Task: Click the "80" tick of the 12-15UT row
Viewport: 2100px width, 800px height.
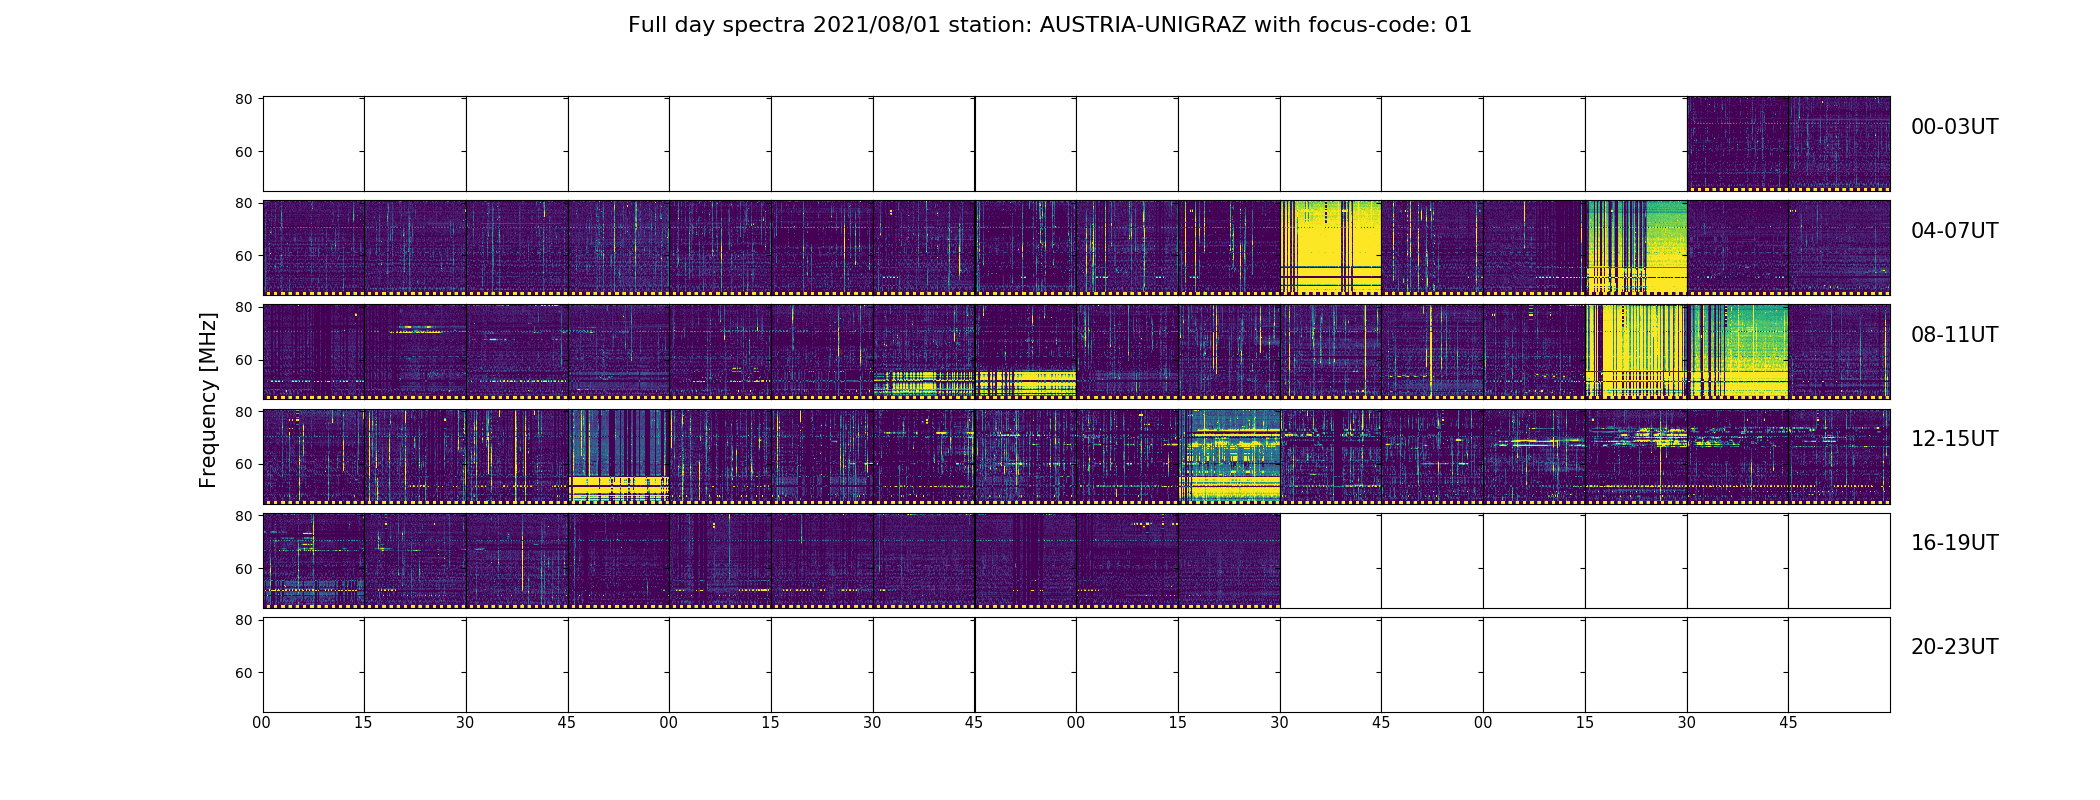Action: [243, 411]
